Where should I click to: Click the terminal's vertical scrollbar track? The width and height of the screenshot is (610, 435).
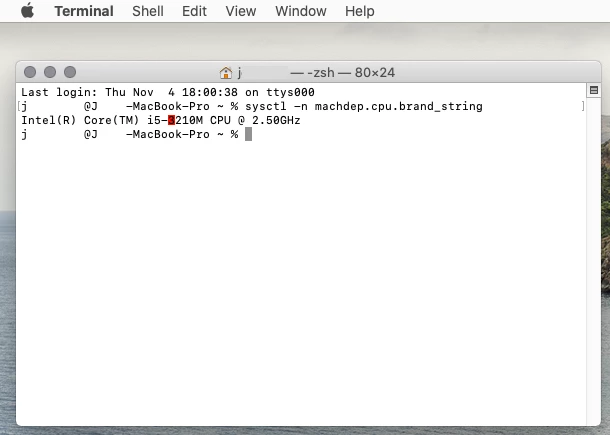point(594,261)
